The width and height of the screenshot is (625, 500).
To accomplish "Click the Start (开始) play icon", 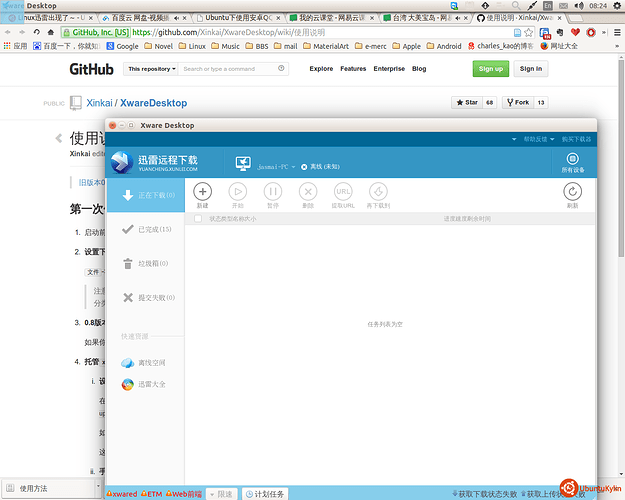I will coord(238,192).
